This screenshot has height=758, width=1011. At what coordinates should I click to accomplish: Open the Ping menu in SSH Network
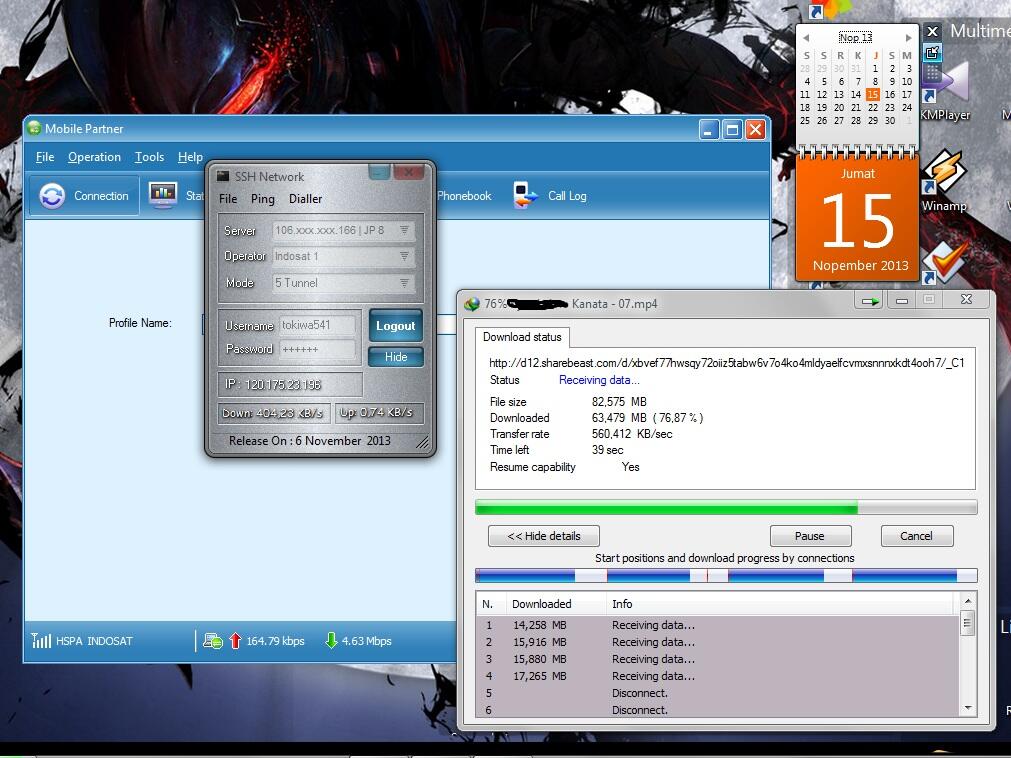coord(262,199)
